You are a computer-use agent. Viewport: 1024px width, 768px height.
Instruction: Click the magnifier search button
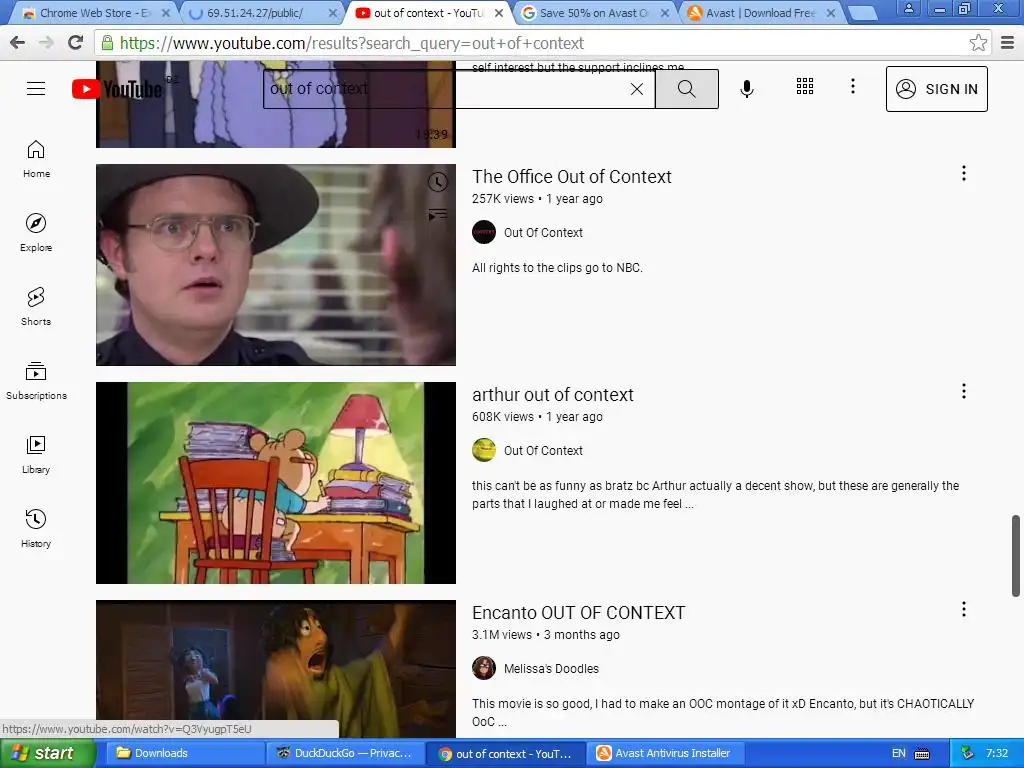pyautogui.click(x=686, y=89)
